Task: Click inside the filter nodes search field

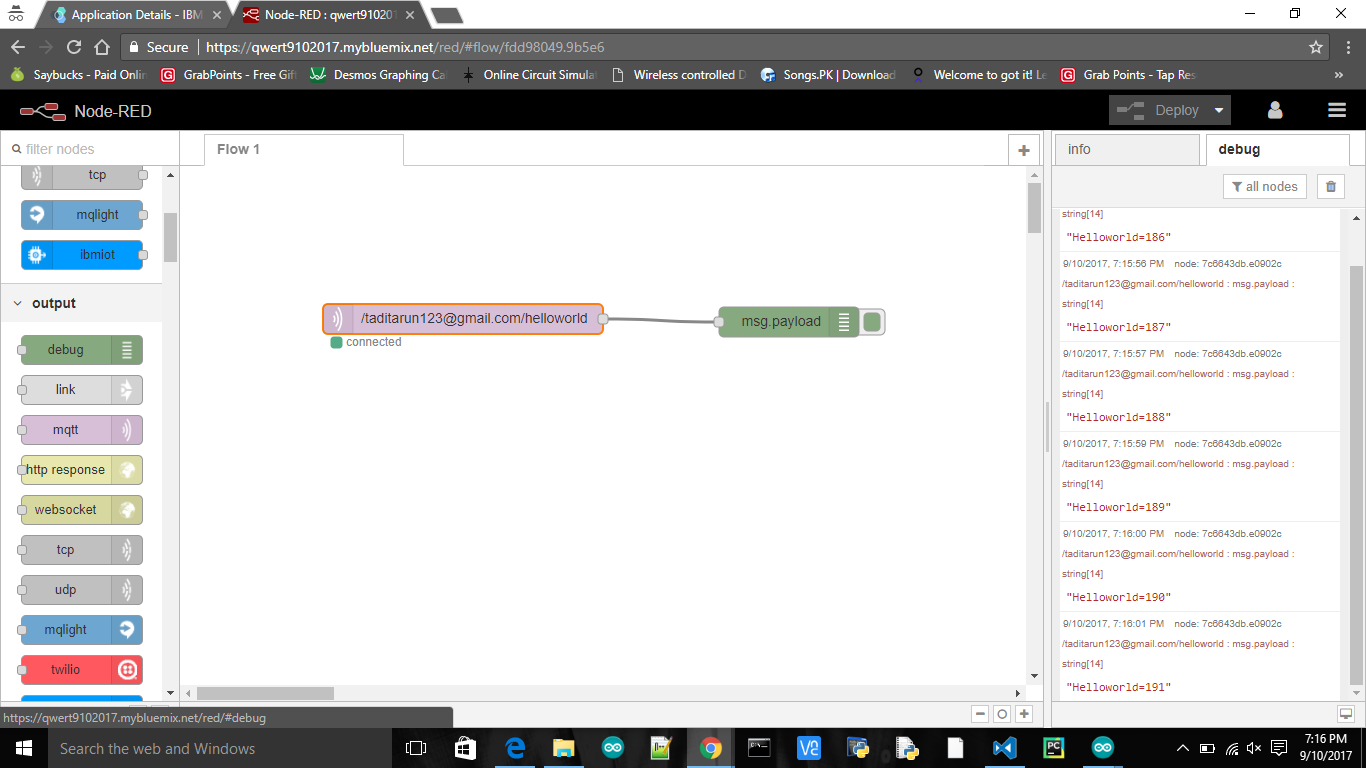Action: 90,148
